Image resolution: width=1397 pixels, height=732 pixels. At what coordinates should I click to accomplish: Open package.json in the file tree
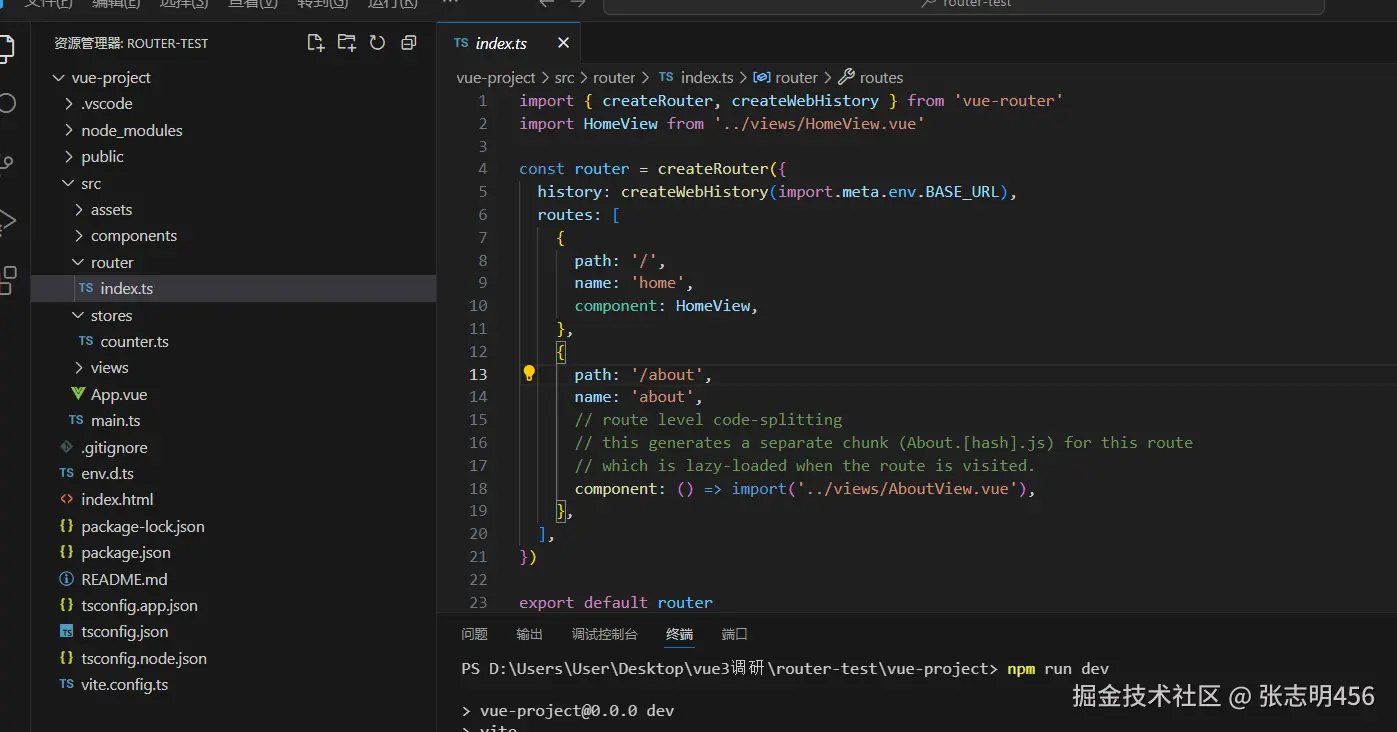coord(126,552)
